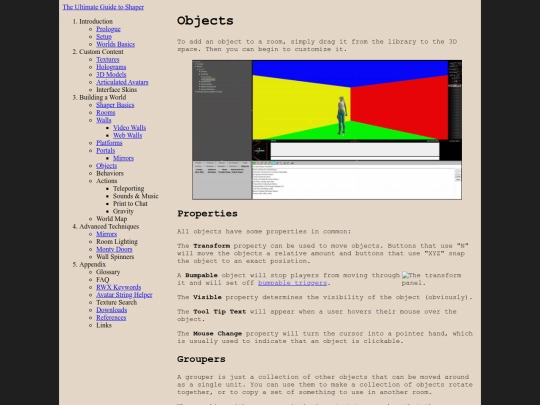Open The Ultimate Guide to Shaper link
Viewport: 540px width, 405px height.
[x=103, y=7]
